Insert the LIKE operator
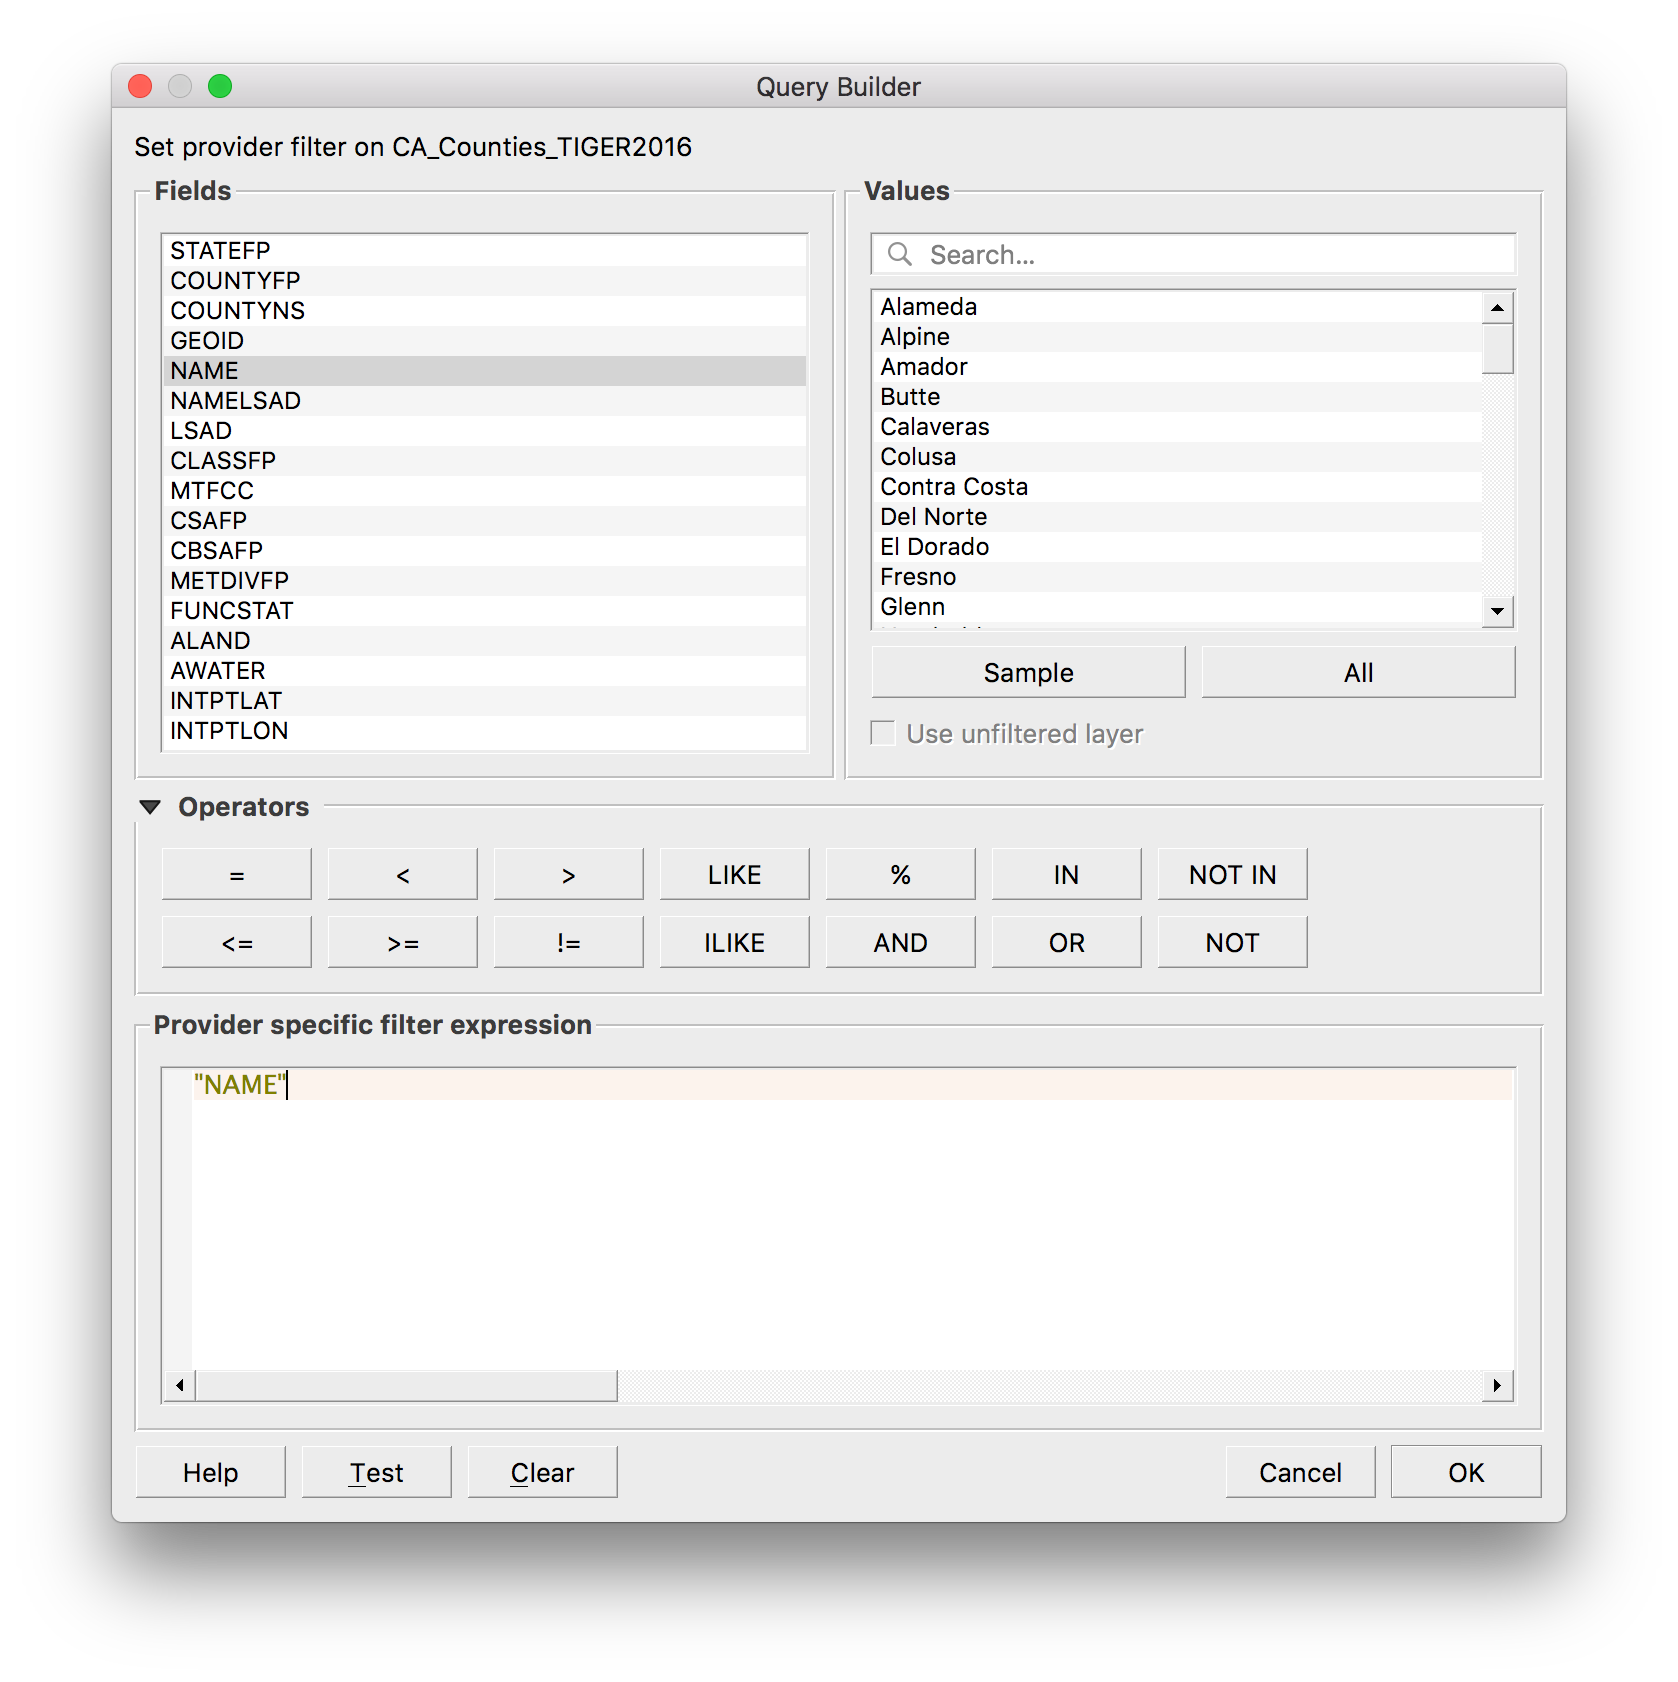The image size is (1678, 1682). point(733,873)
